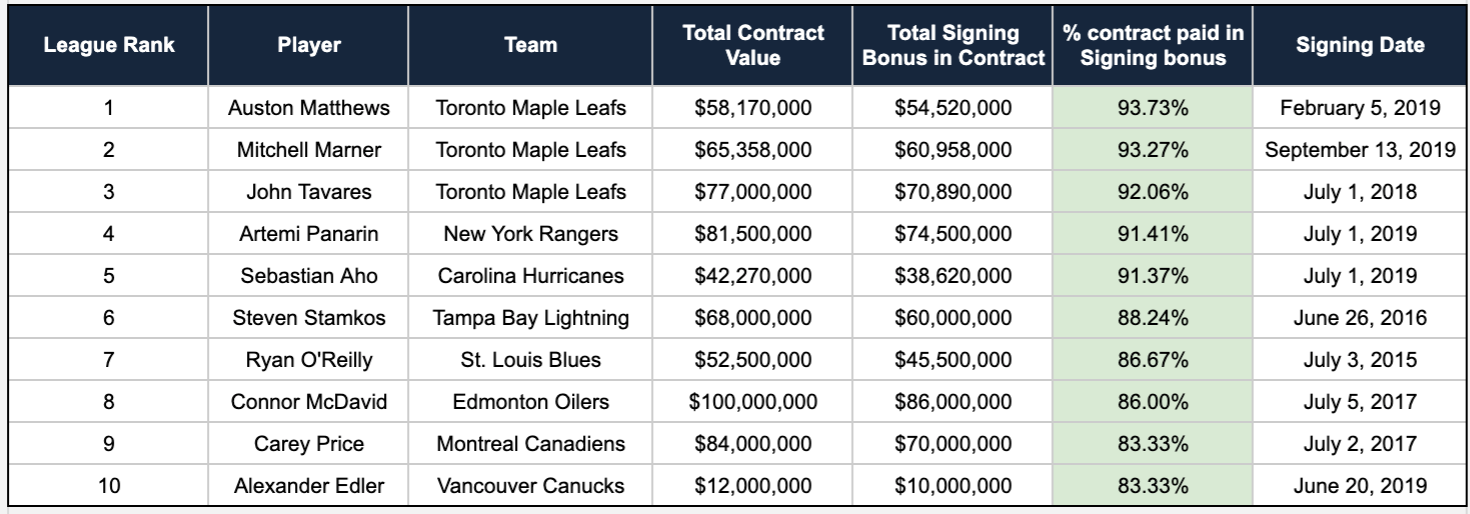Select the Alexander Edler cell
1470x514 pixels.
(x=309, y=486)
